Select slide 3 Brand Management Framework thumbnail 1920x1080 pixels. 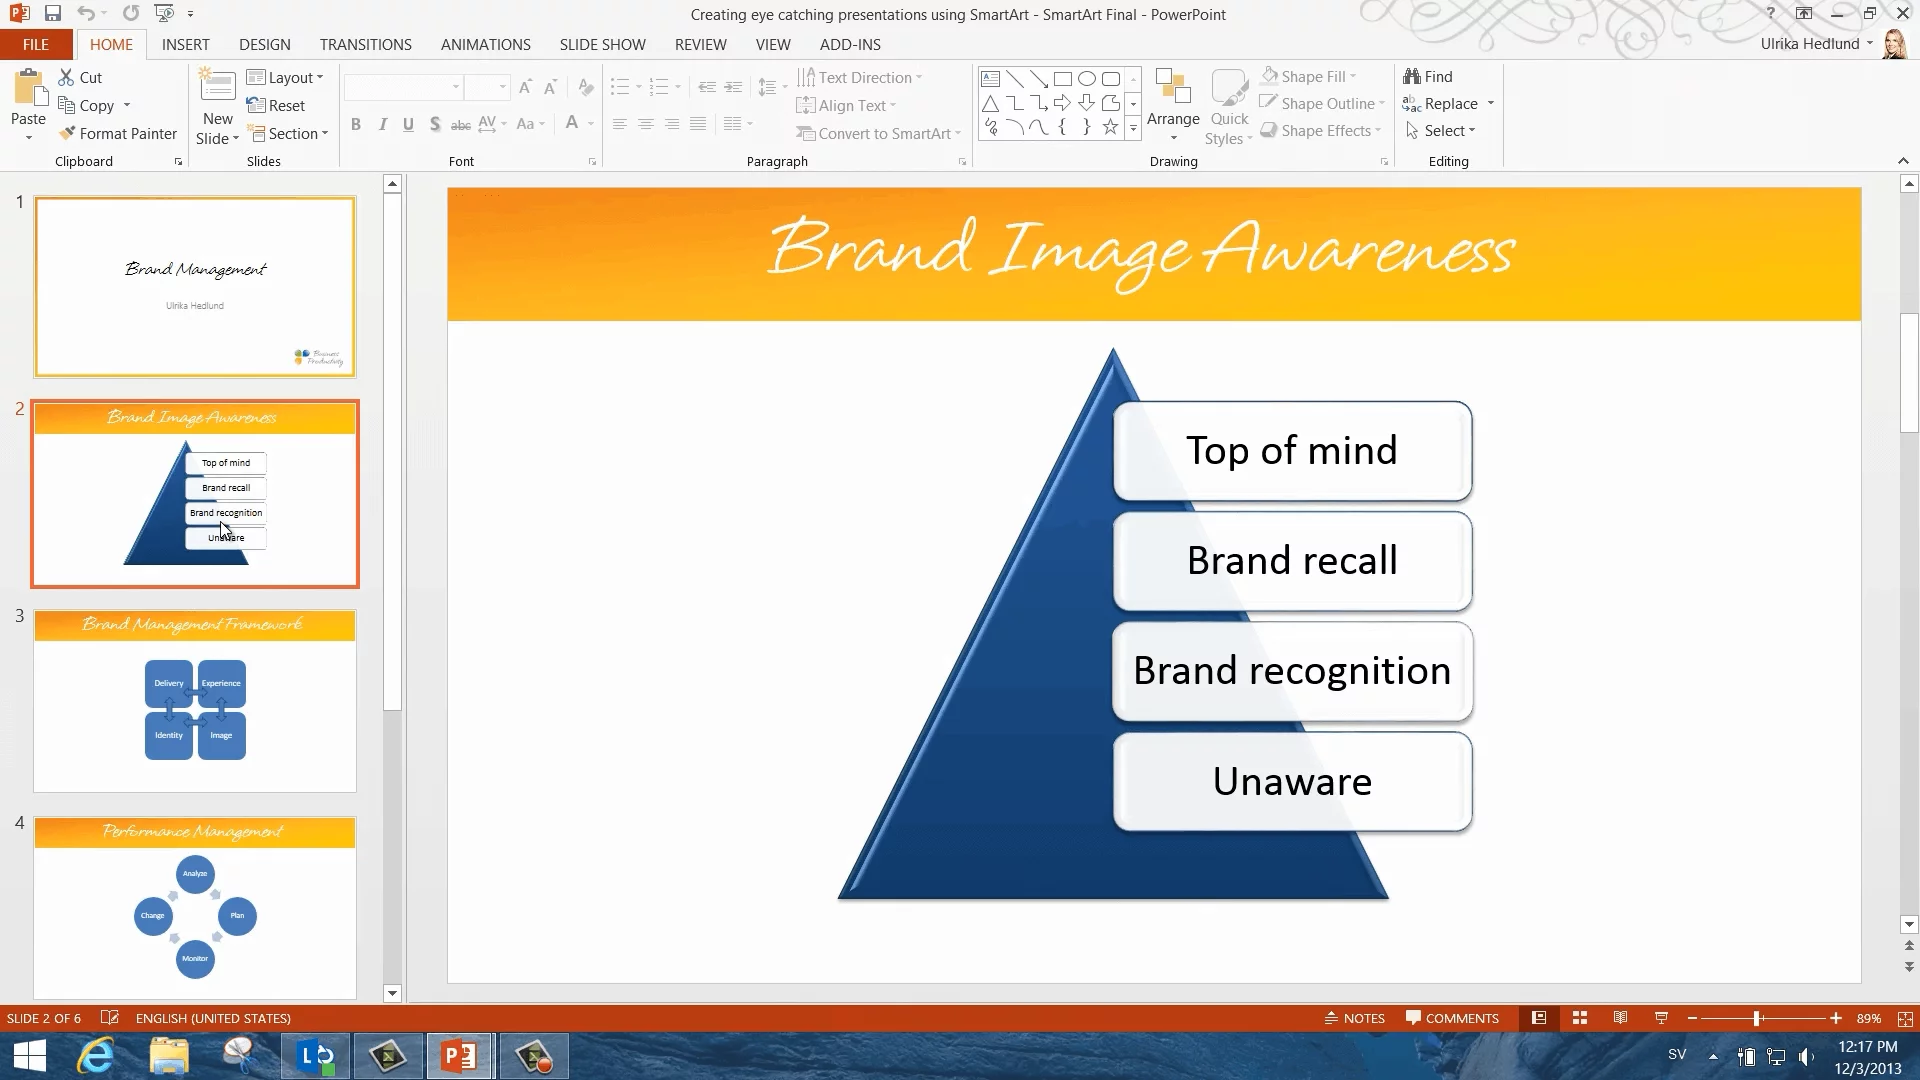point(195,700)
